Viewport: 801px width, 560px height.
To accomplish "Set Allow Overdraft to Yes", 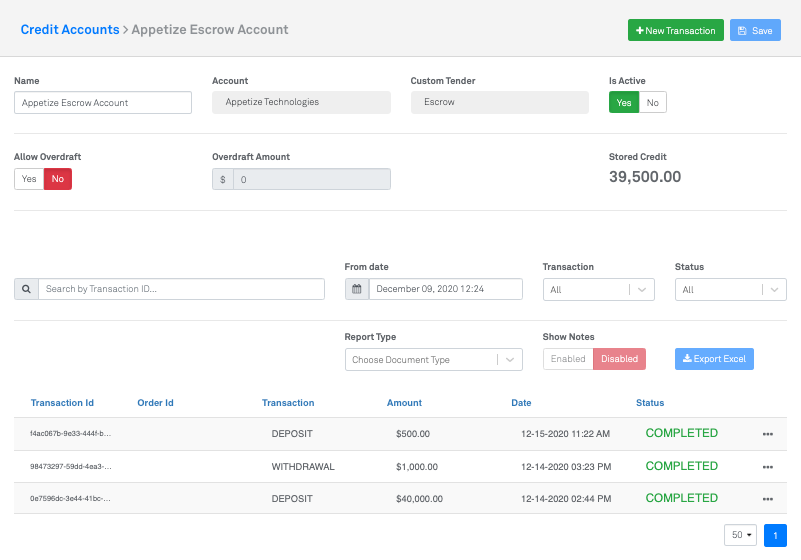I will pyautogui.click(x=29, y=179).
